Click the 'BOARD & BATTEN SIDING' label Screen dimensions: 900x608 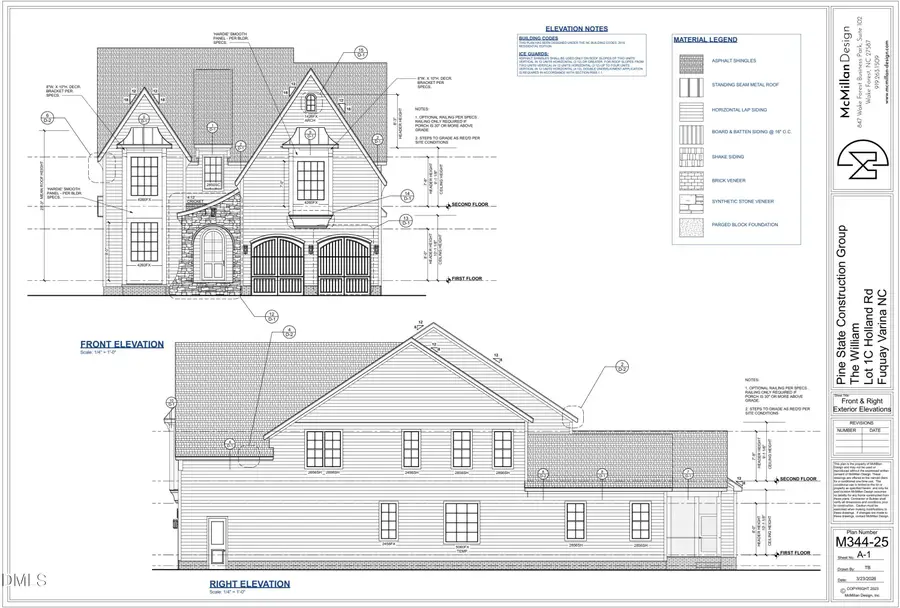pyautogui.click(x=751, y=132)
